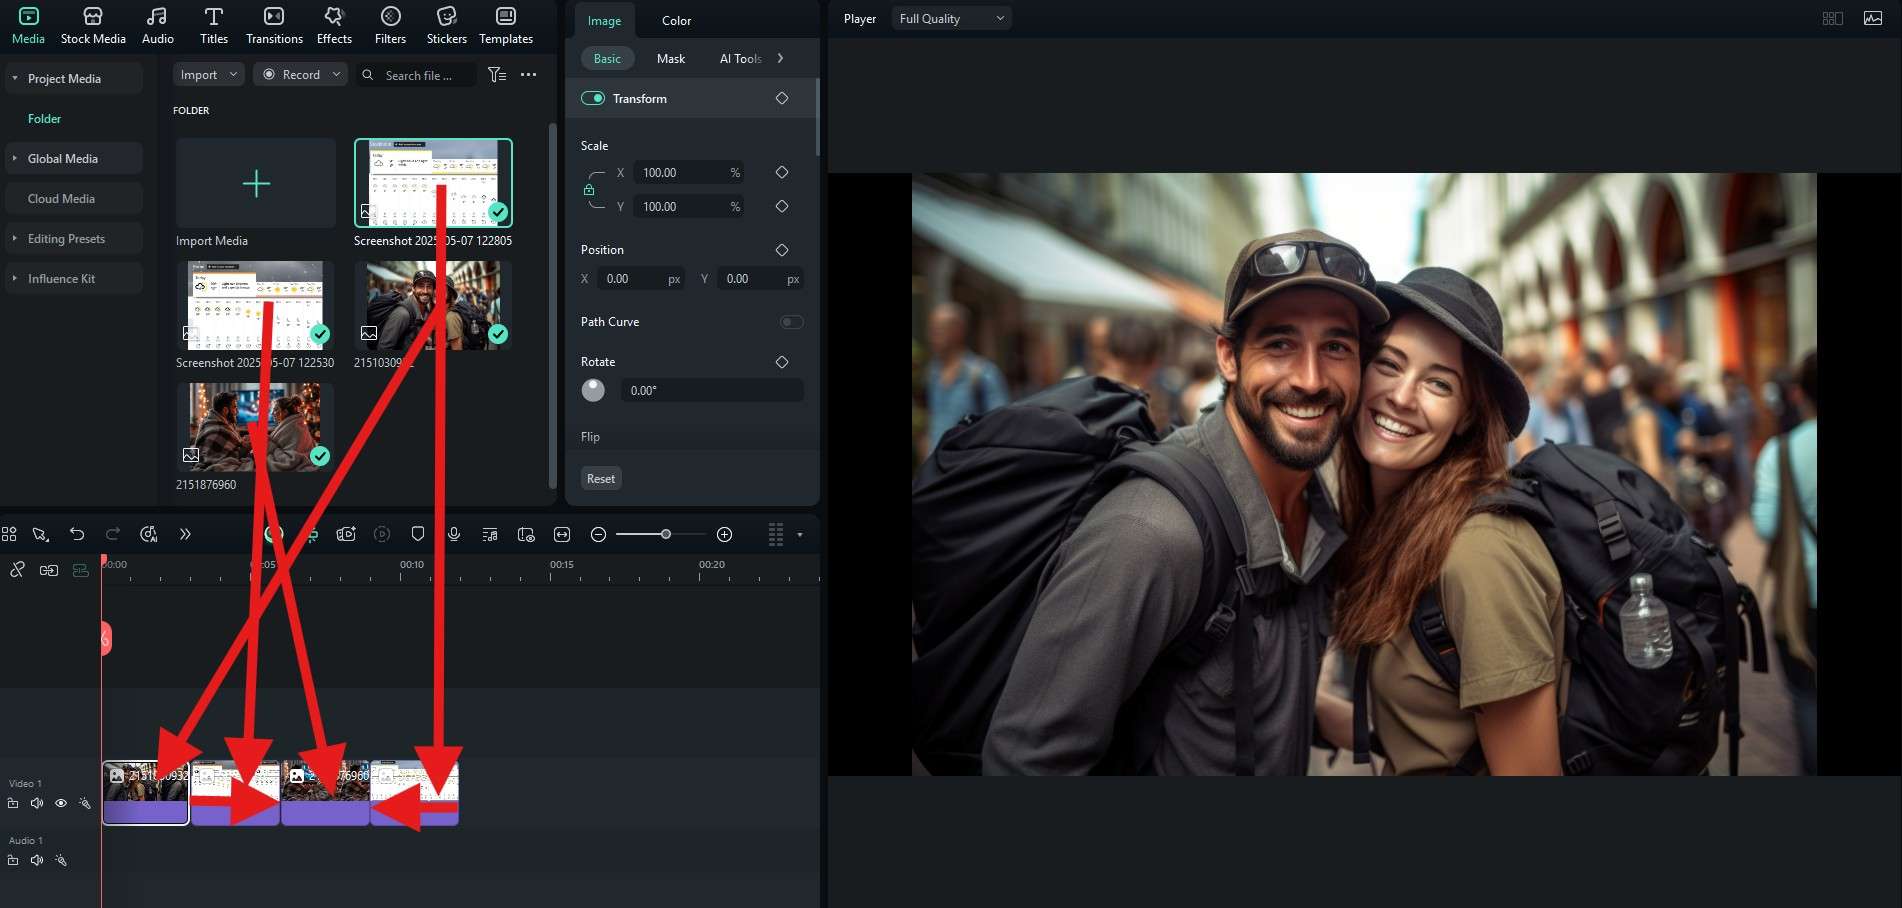Mute the Audio 1 track
Image resolution: width=1902 pixels, height=908 pixels.
pos(37,860)
